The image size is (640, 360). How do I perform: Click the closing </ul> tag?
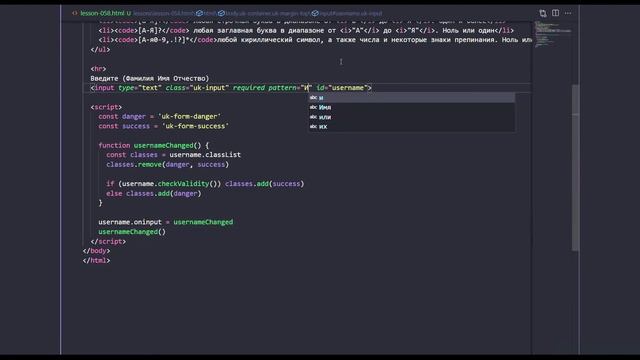pos(100,49)
